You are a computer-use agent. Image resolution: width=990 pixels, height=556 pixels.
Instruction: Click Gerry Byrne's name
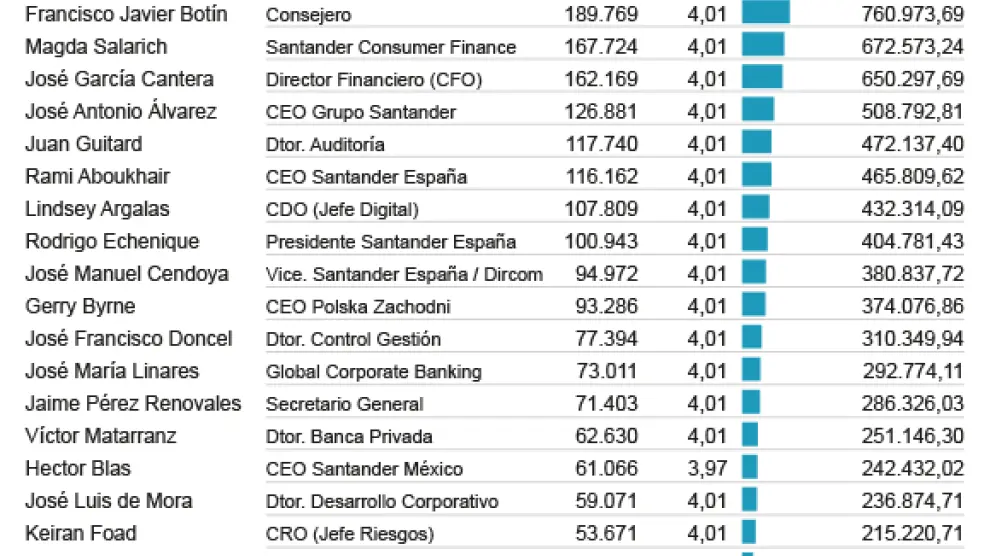click(80, 306)
